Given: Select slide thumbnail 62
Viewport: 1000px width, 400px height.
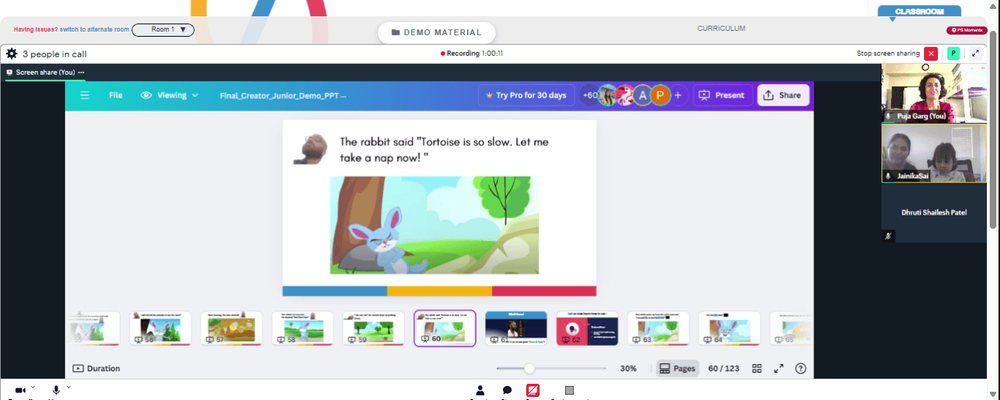Looking at the screenshot, I should (x=587, y=329).
